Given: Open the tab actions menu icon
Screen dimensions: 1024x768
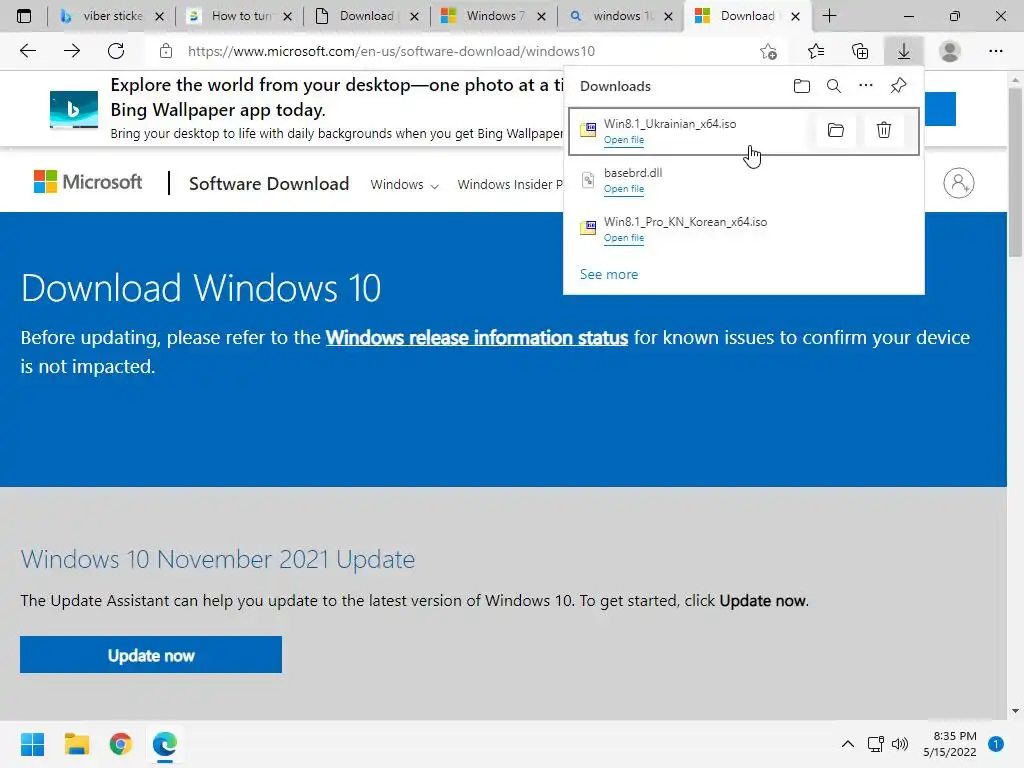Looking at the screenshot, I should click(x=24, y=16).
